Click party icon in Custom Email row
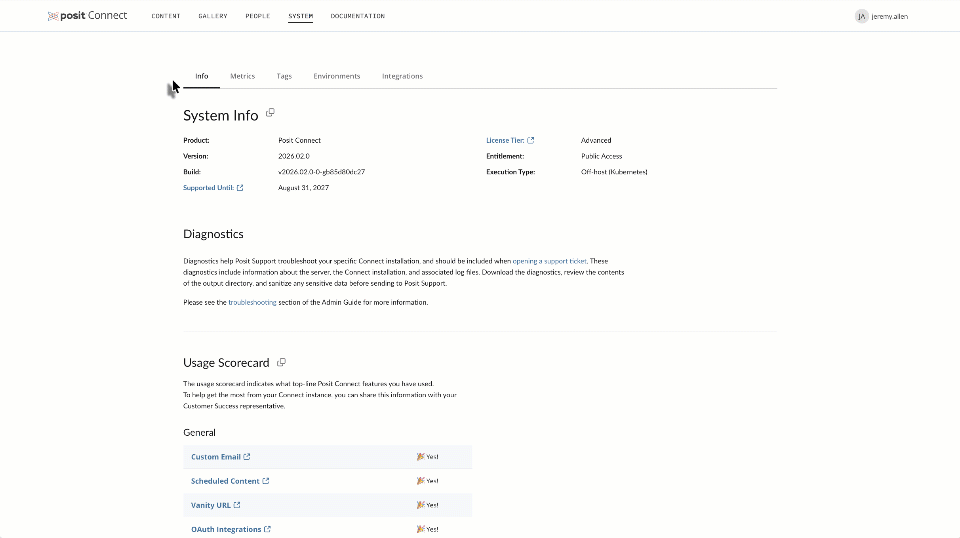The image size is (960, 538). click(421, 457)
